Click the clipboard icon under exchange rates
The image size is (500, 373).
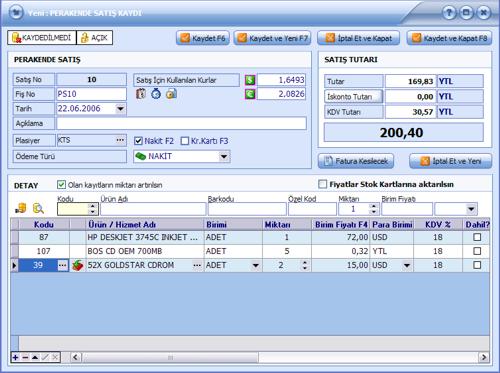141,94
